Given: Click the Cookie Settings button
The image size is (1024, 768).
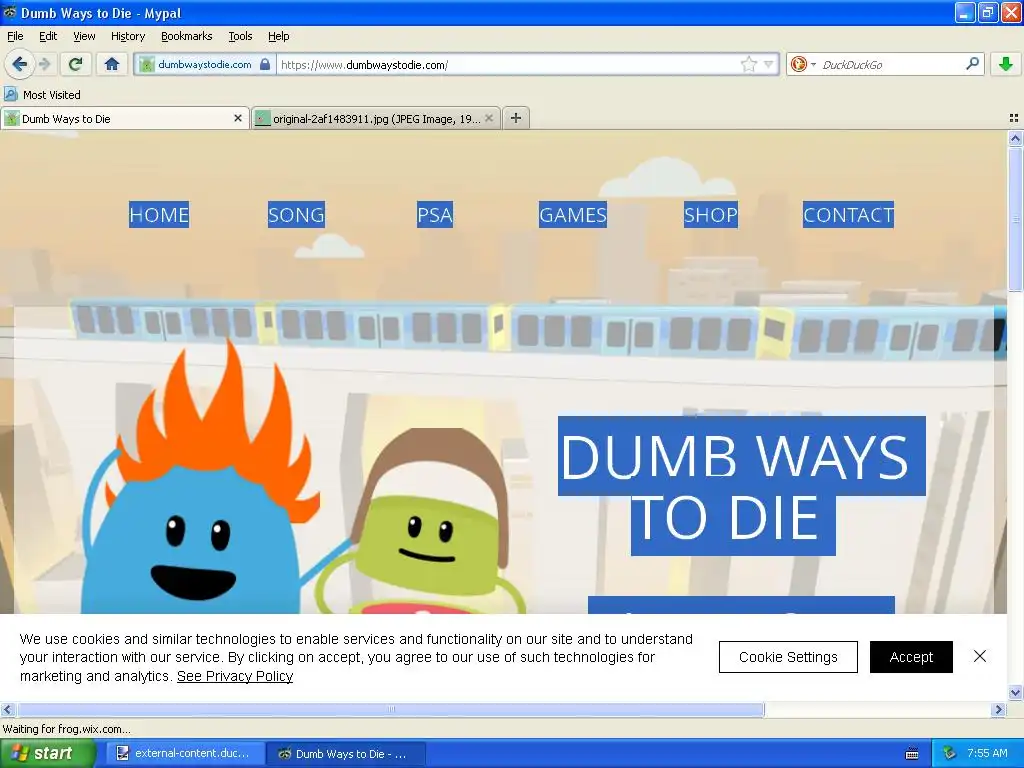Looking at the screenshot, I should 788,657.
